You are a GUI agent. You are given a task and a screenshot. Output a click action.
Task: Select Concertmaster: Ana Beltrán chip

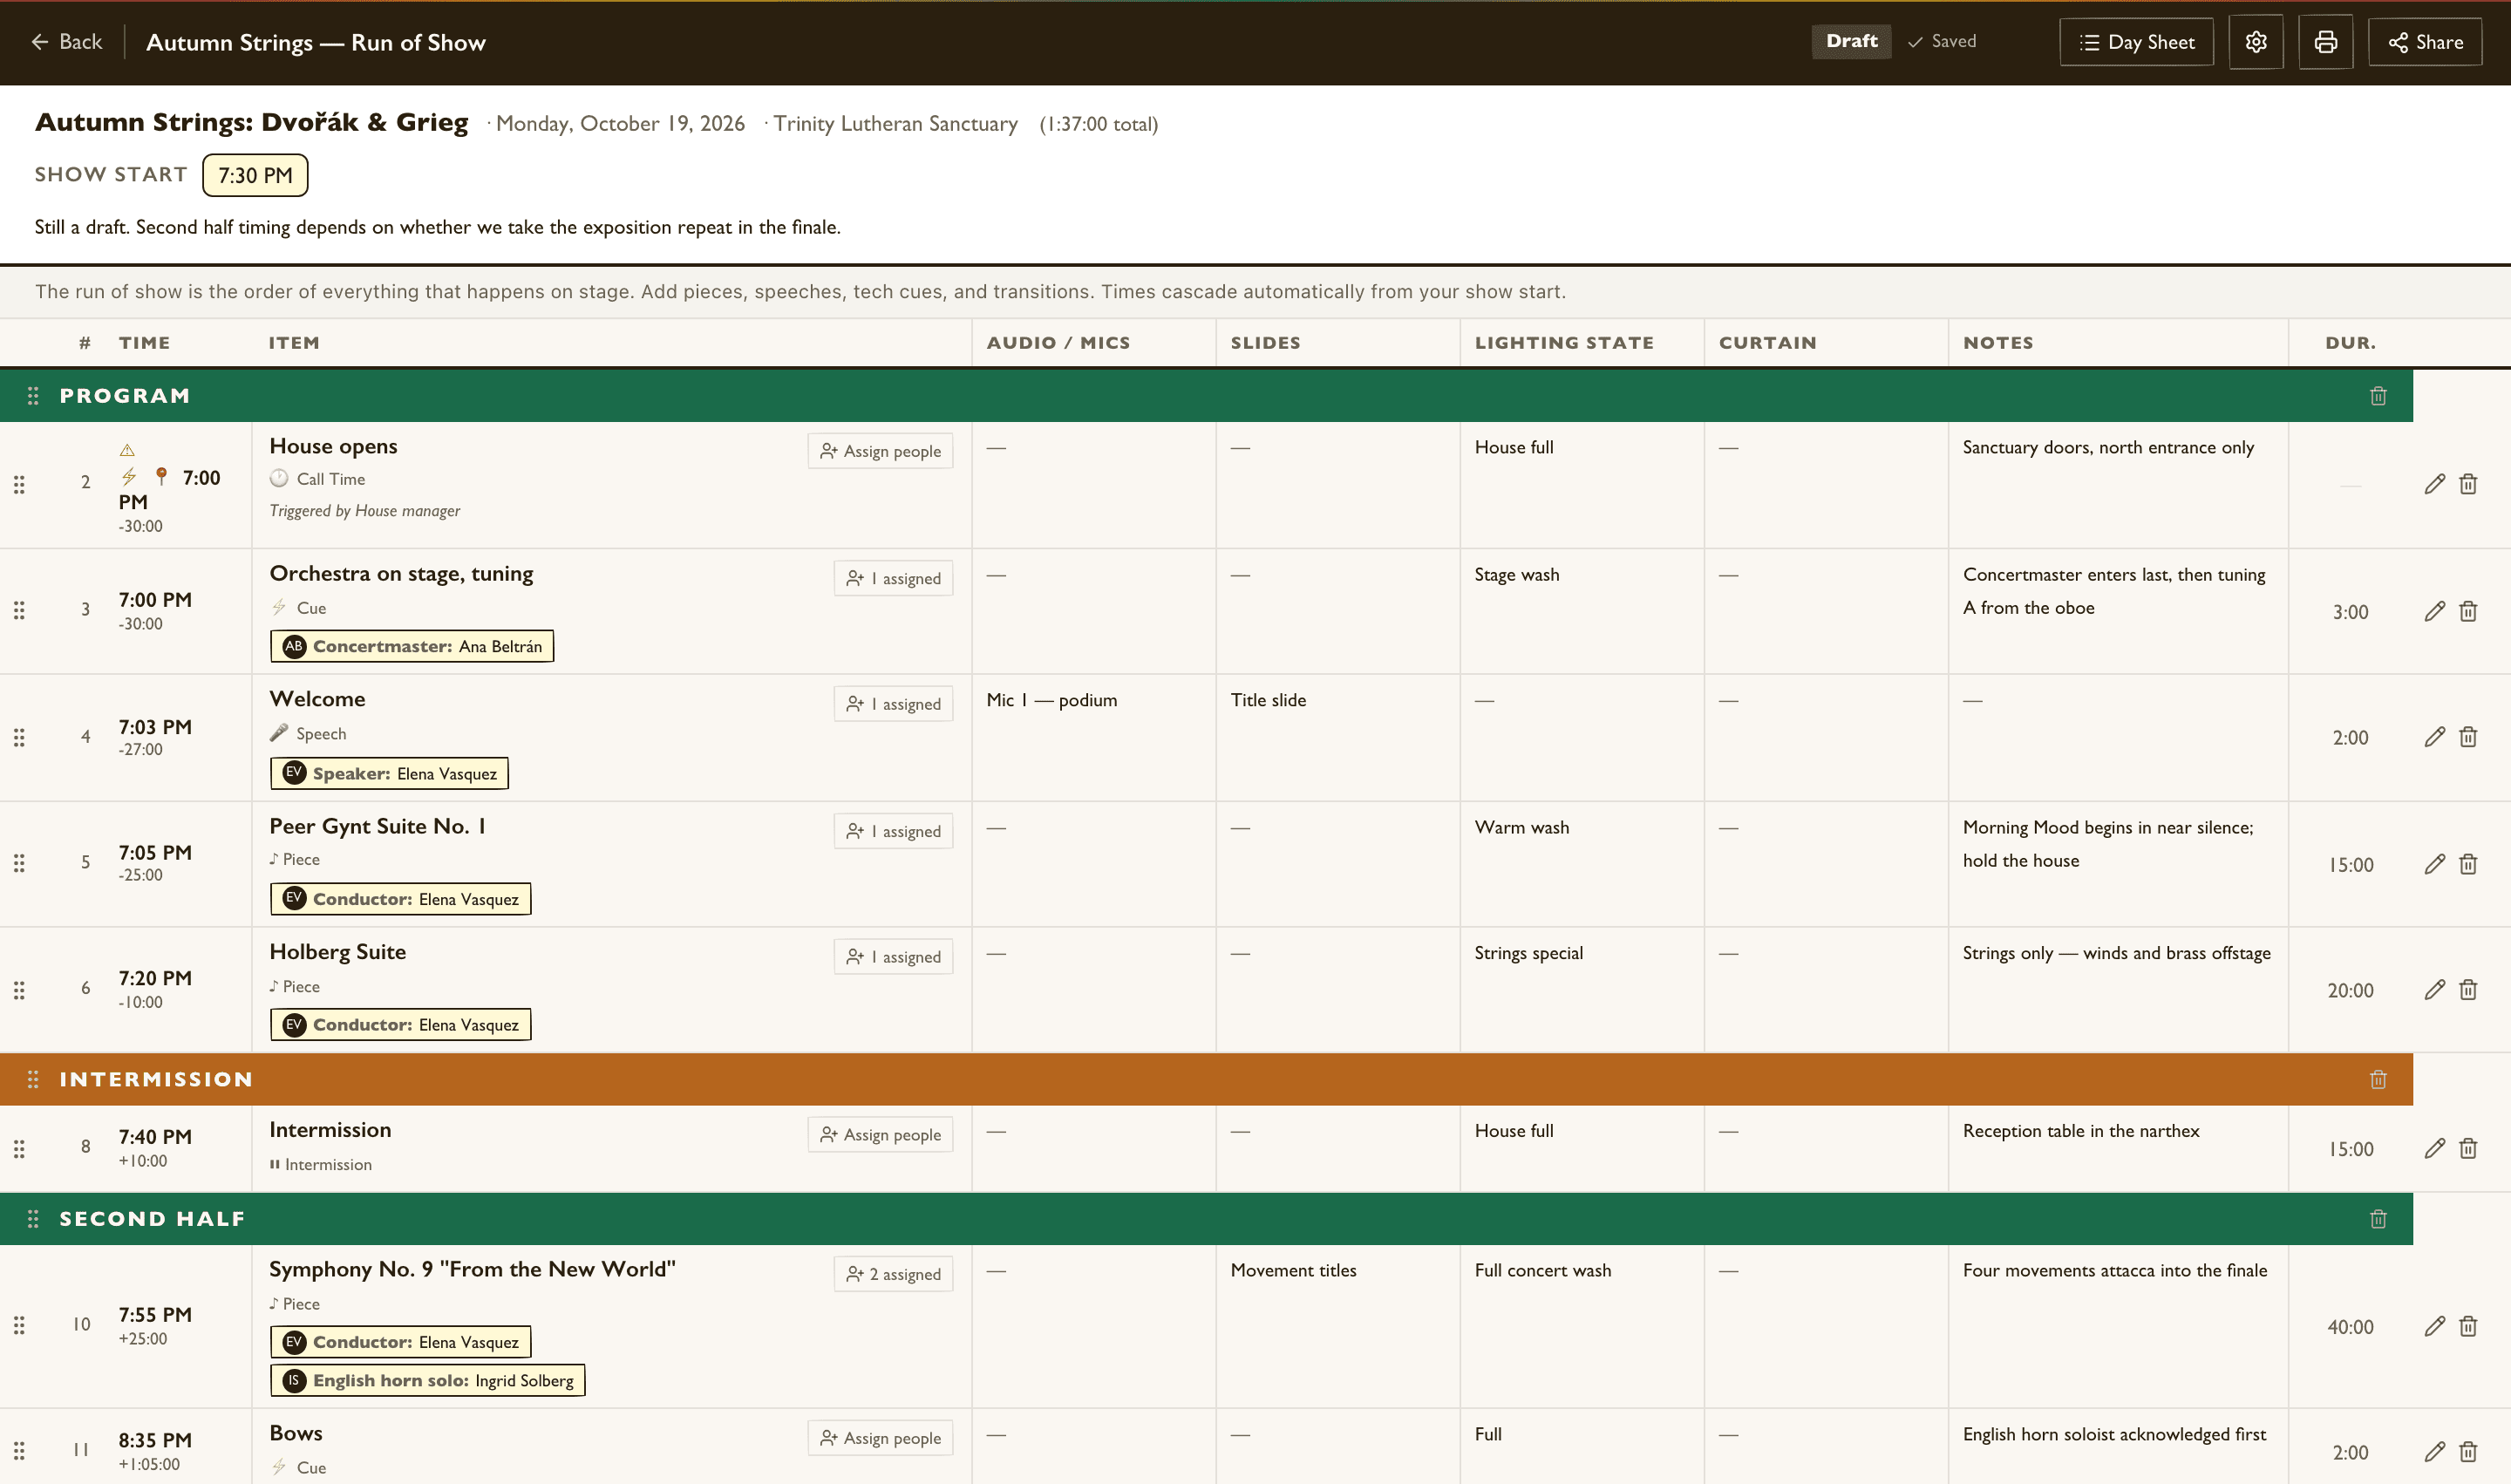412,646
